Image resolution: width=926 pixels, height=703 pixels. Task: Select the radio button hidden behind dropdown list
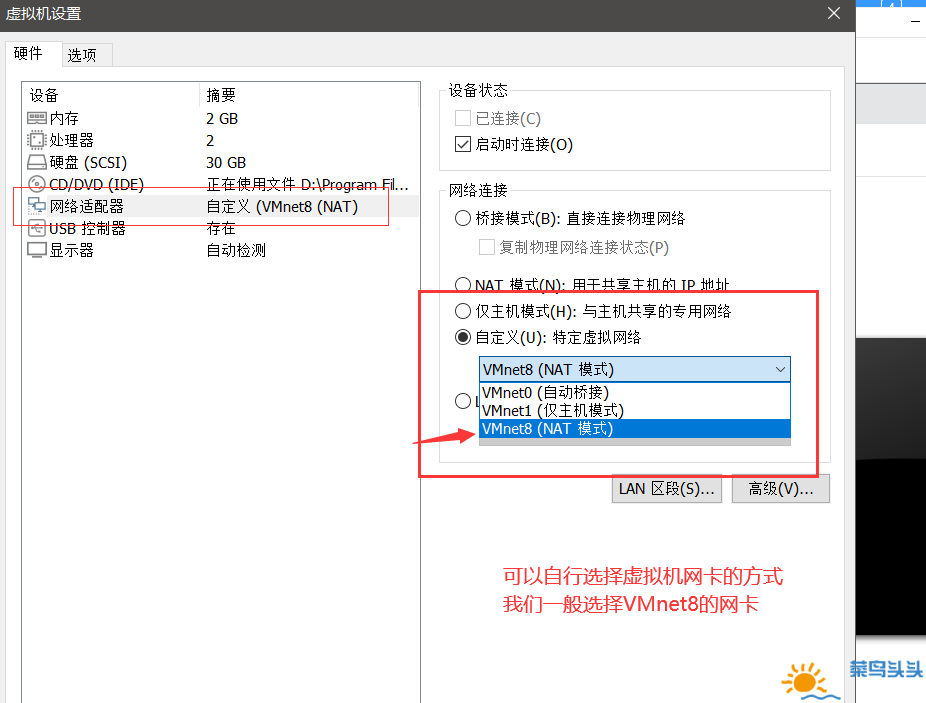coord(462,401)
